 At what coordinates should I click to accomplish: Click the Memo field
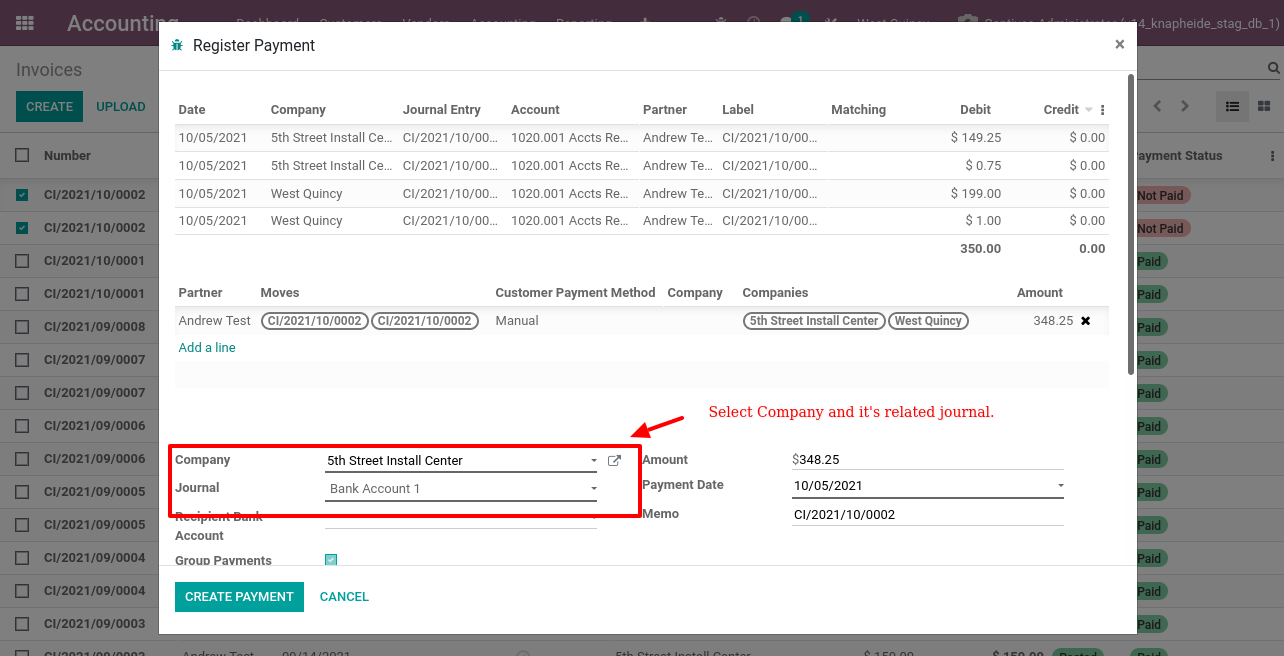click(x=927, y=515)
